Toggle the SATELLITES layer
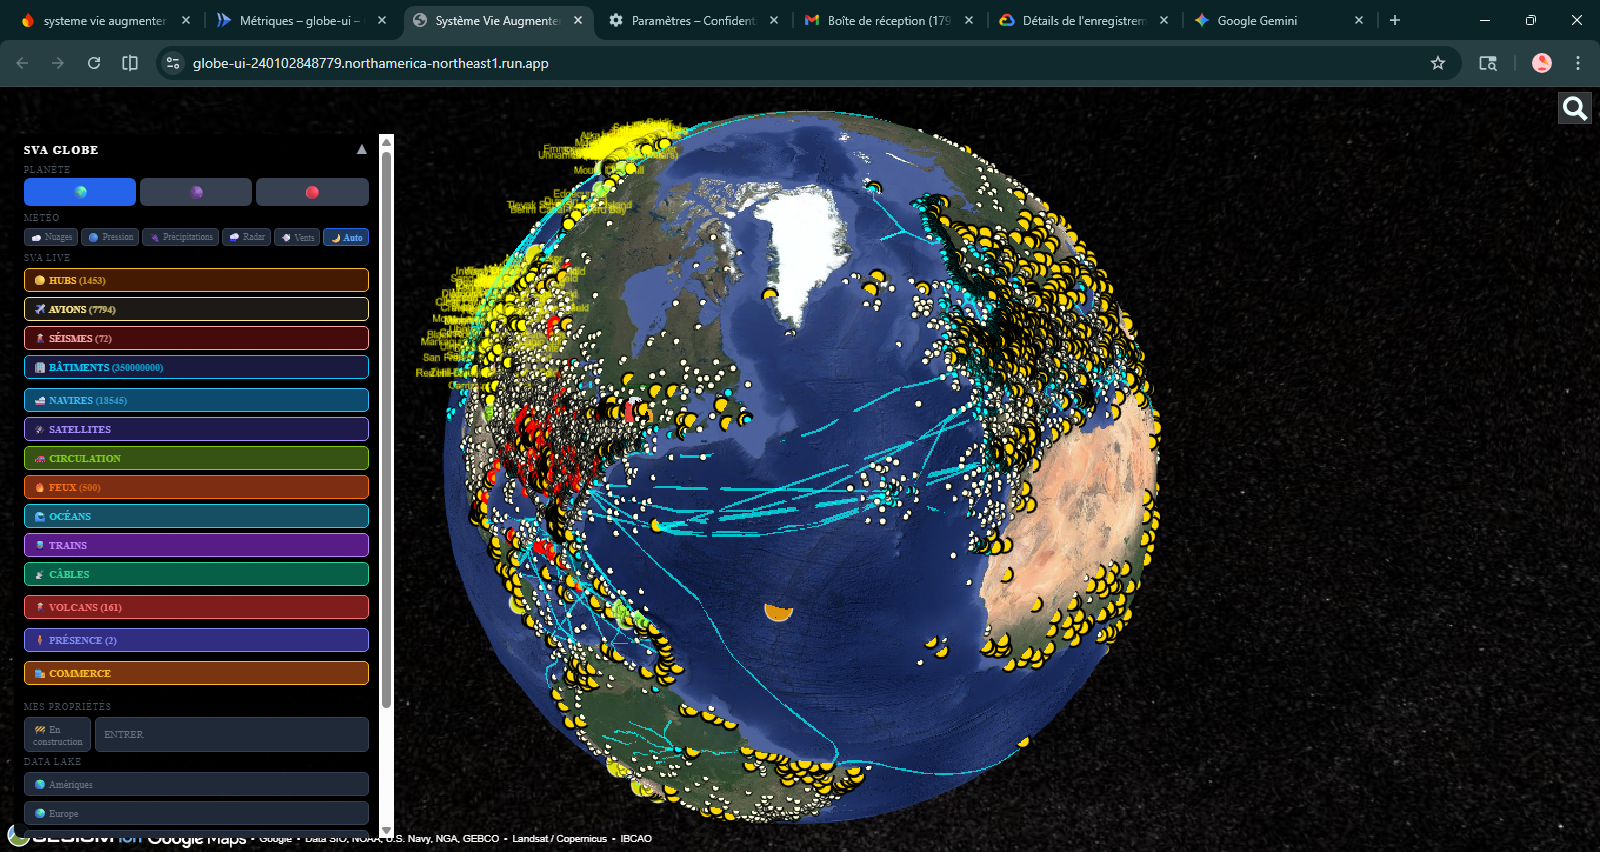Viewport: 1600px width, 852px height. tap(196, 429)
